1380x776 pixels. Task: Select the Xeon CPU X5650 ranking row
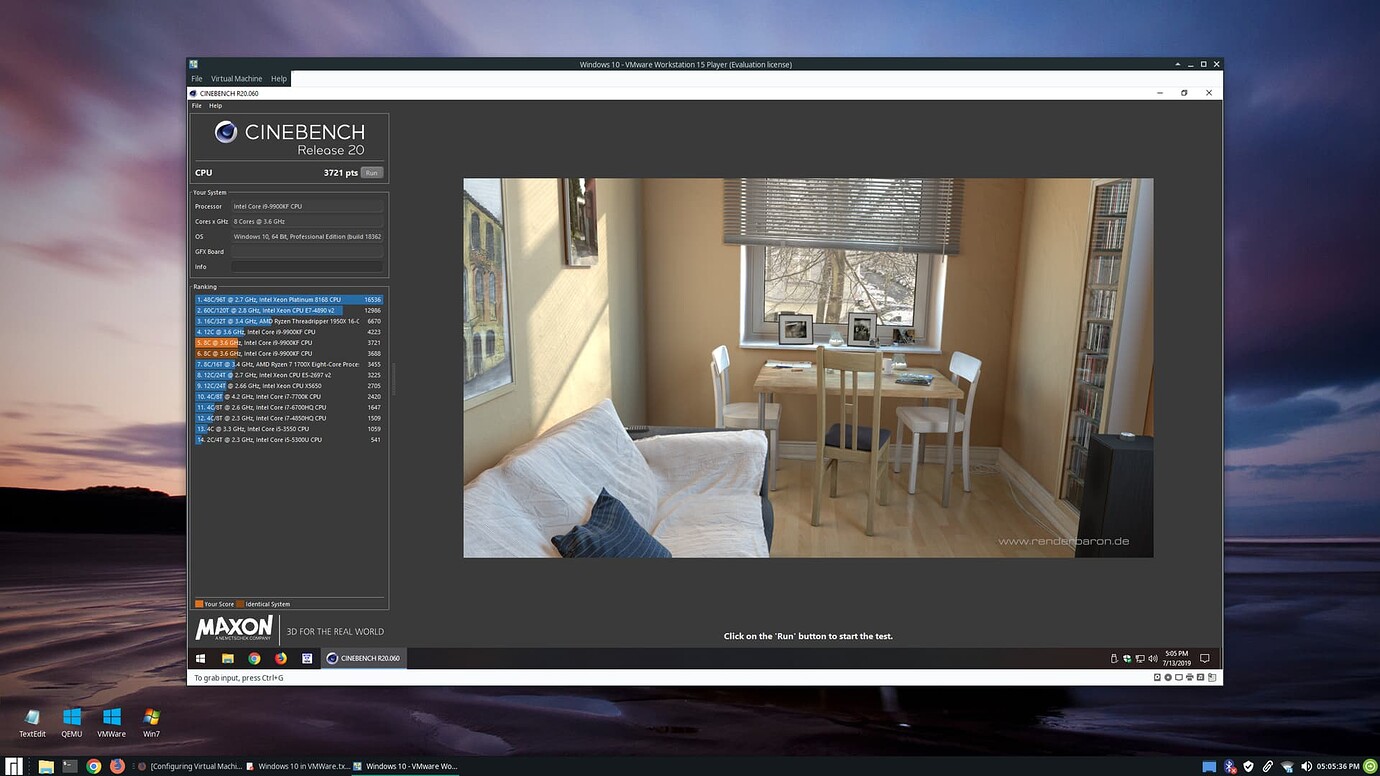(x=289, y=385)
